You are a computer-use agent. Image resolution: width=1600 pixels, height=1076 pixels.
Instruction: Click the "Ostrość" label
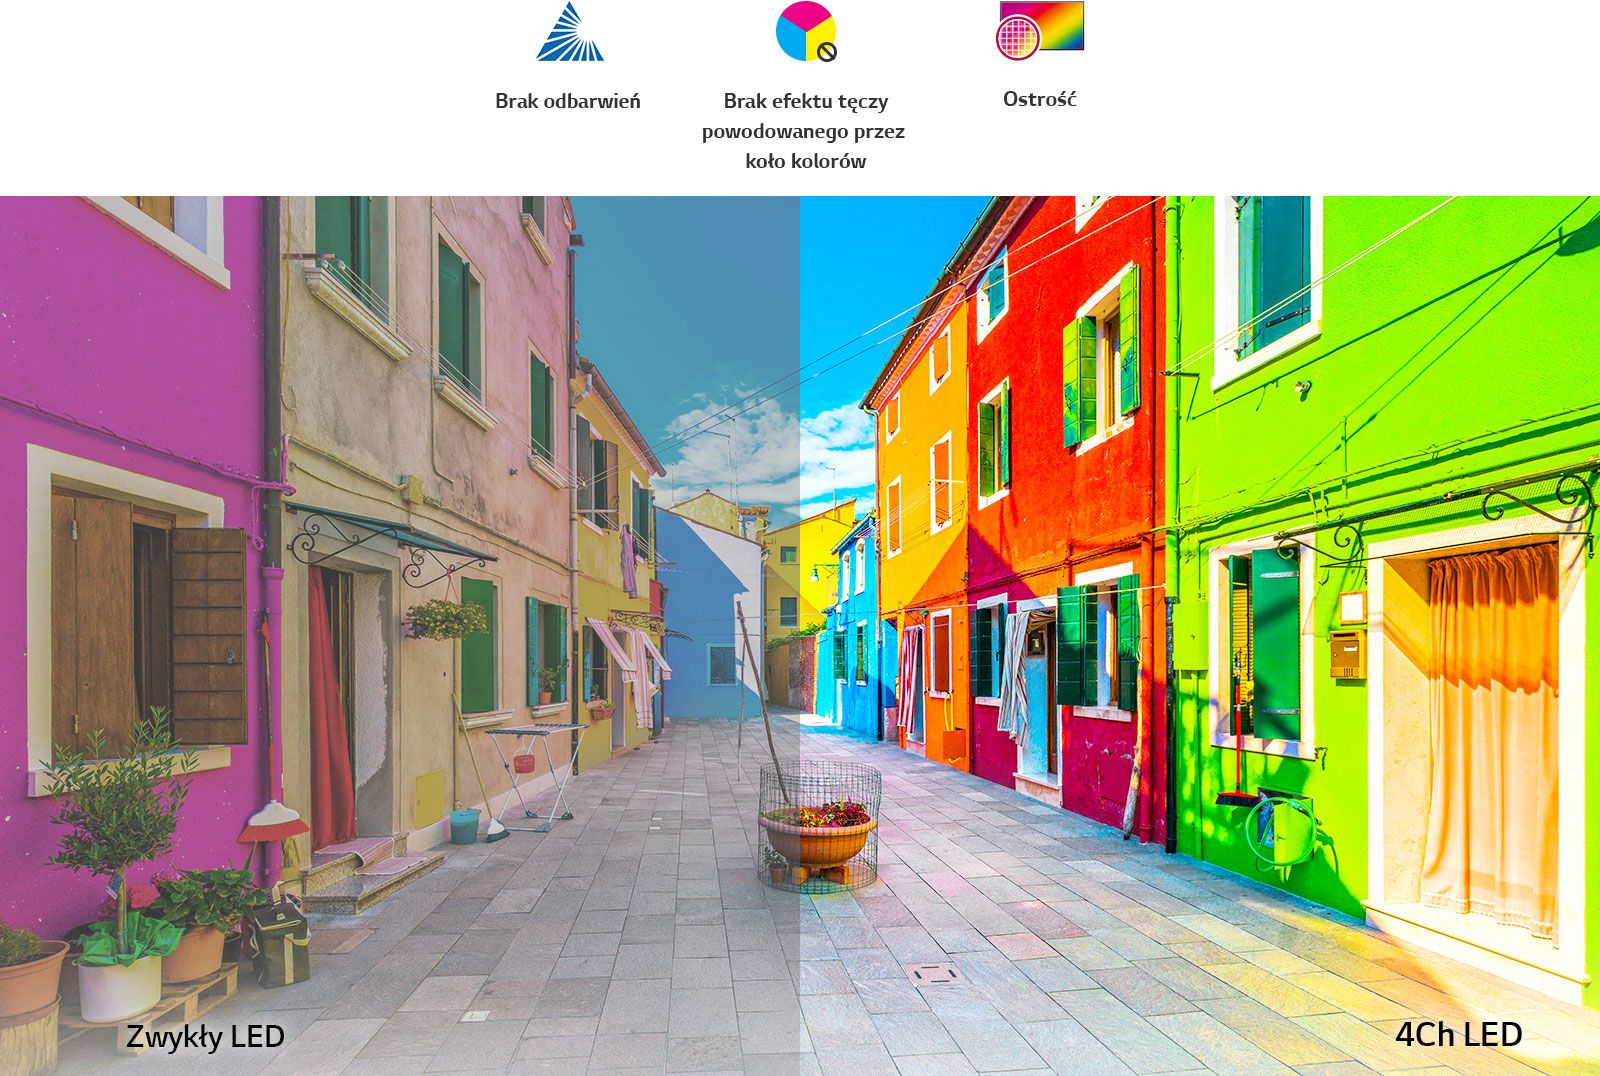pos(1039,99)
